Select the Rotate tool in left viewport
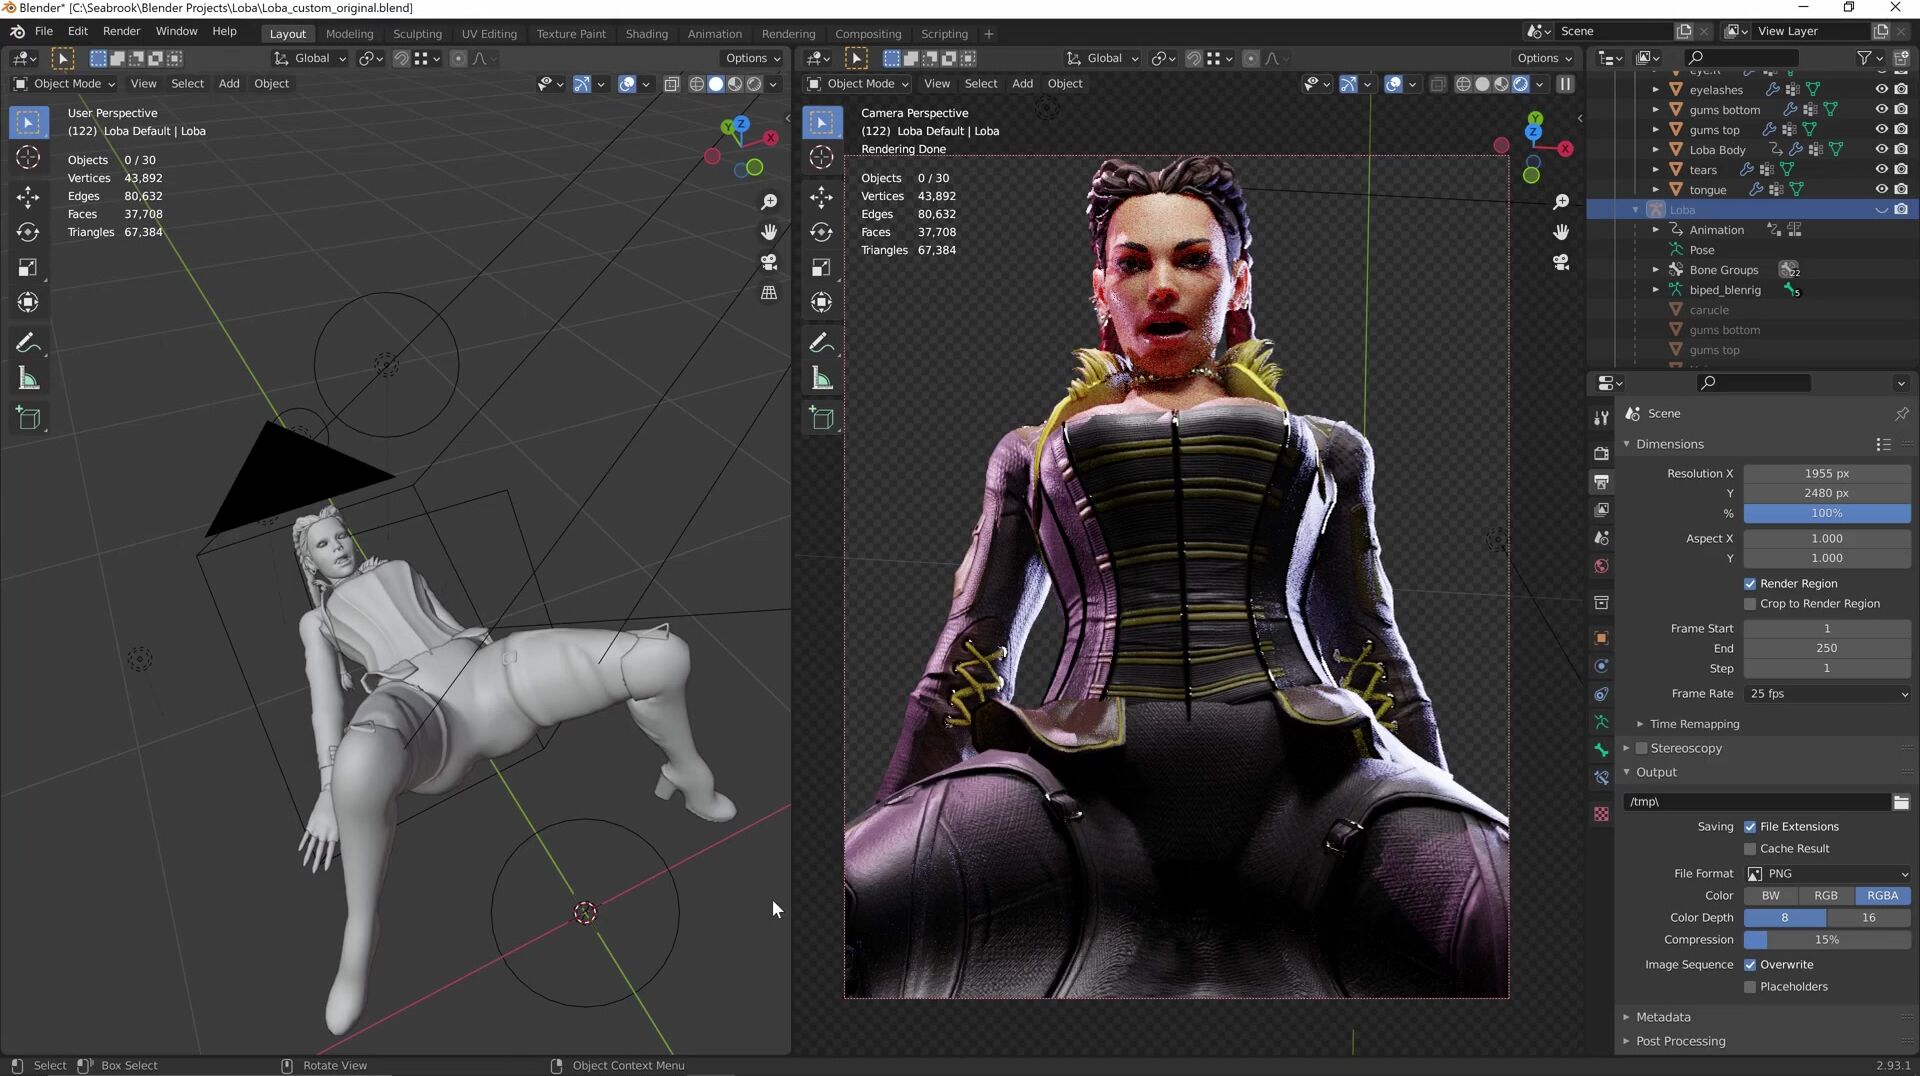The height and width of the screenshot is (1076, 1920). 28,232
